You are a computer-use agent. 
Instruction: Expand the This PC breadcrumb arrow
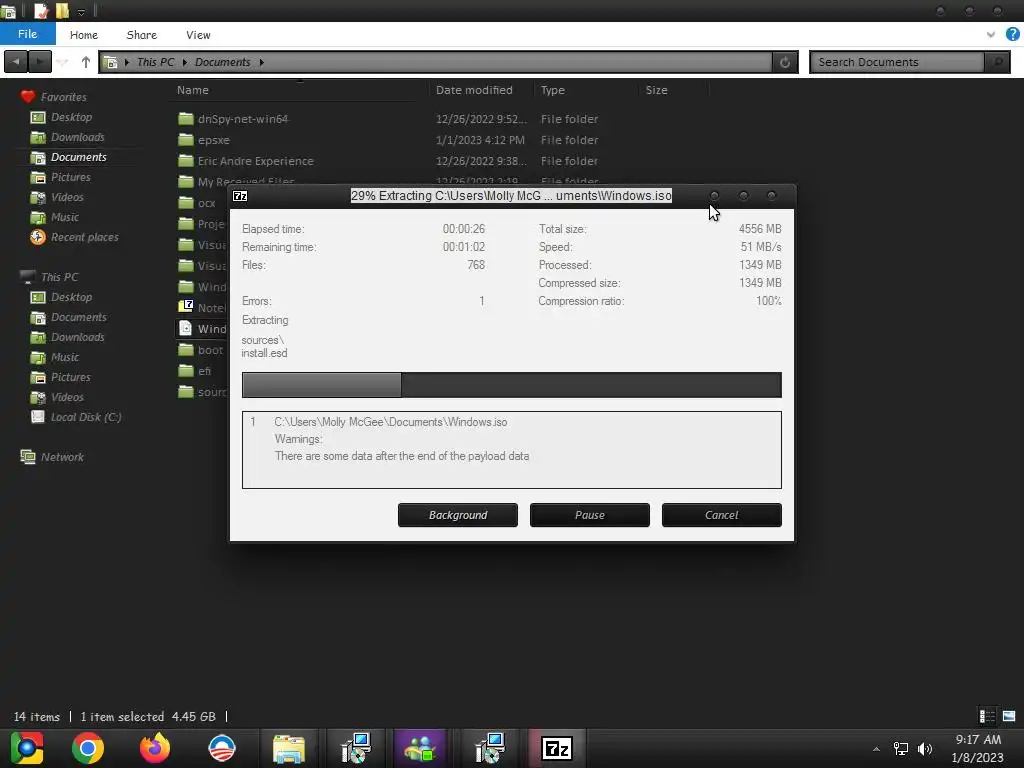(x=185, y=62)
